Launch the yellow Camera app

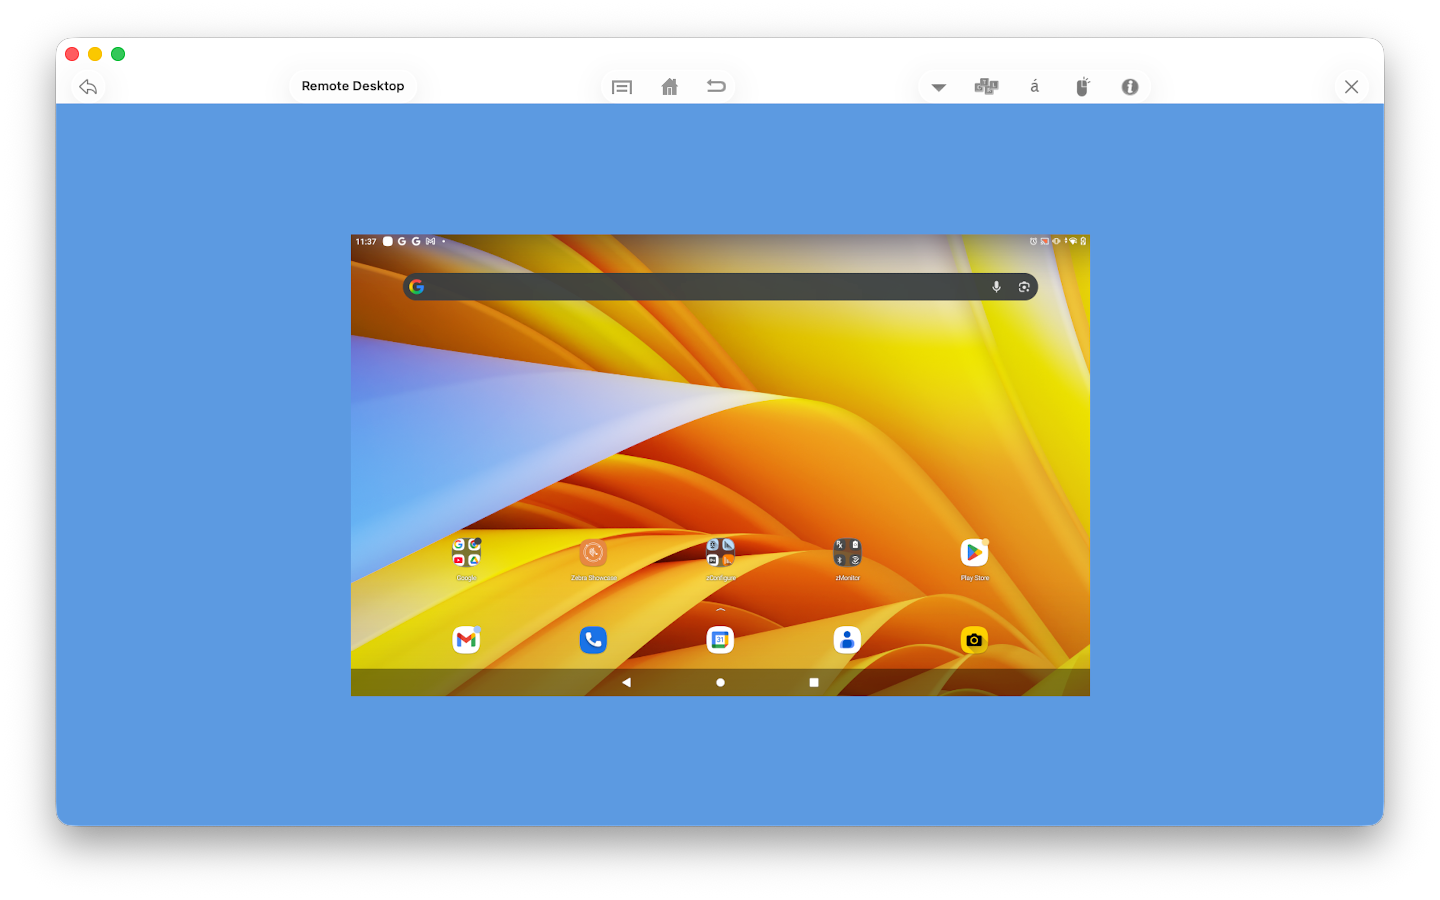pos(974,640)
